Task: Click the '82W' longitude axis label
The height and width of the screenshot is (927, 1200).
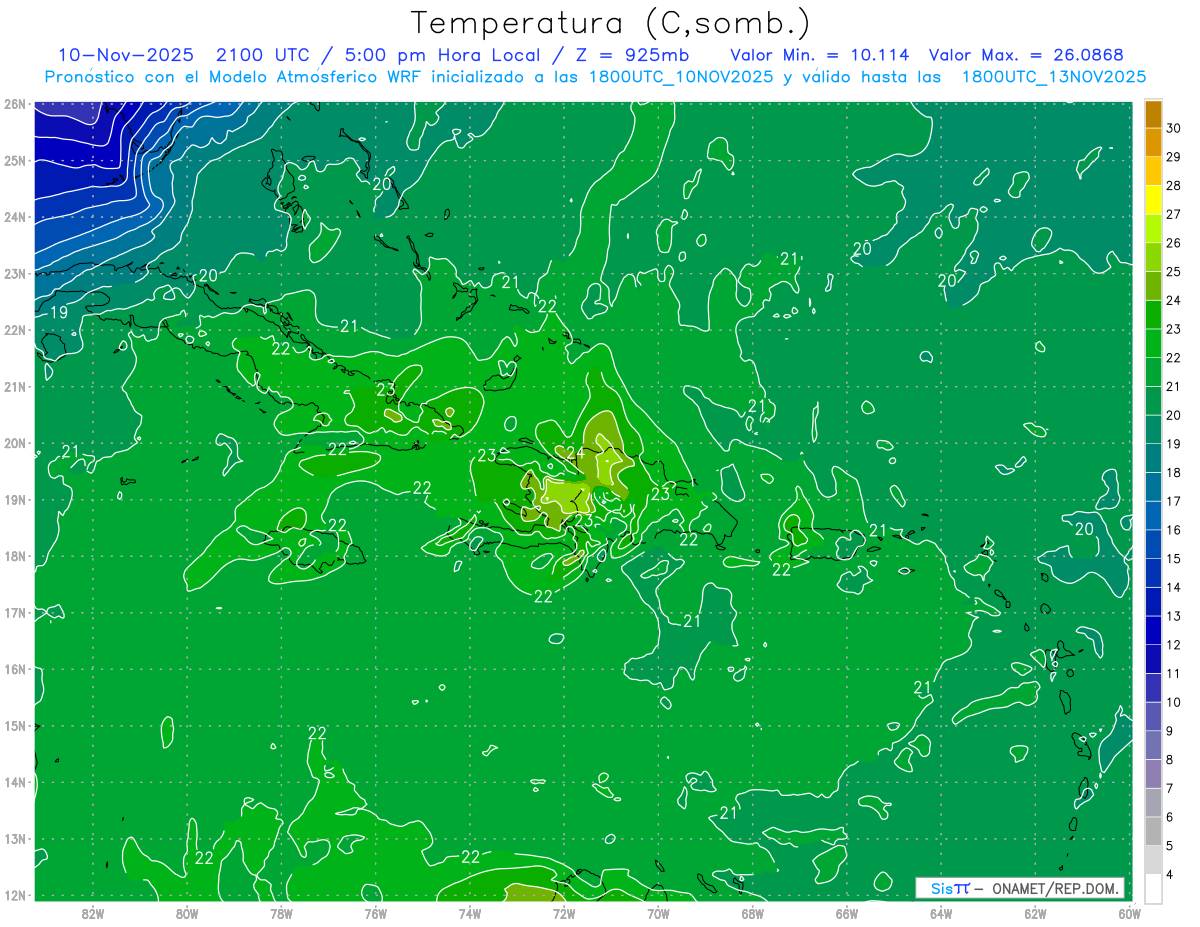Action: click(93, 913)
